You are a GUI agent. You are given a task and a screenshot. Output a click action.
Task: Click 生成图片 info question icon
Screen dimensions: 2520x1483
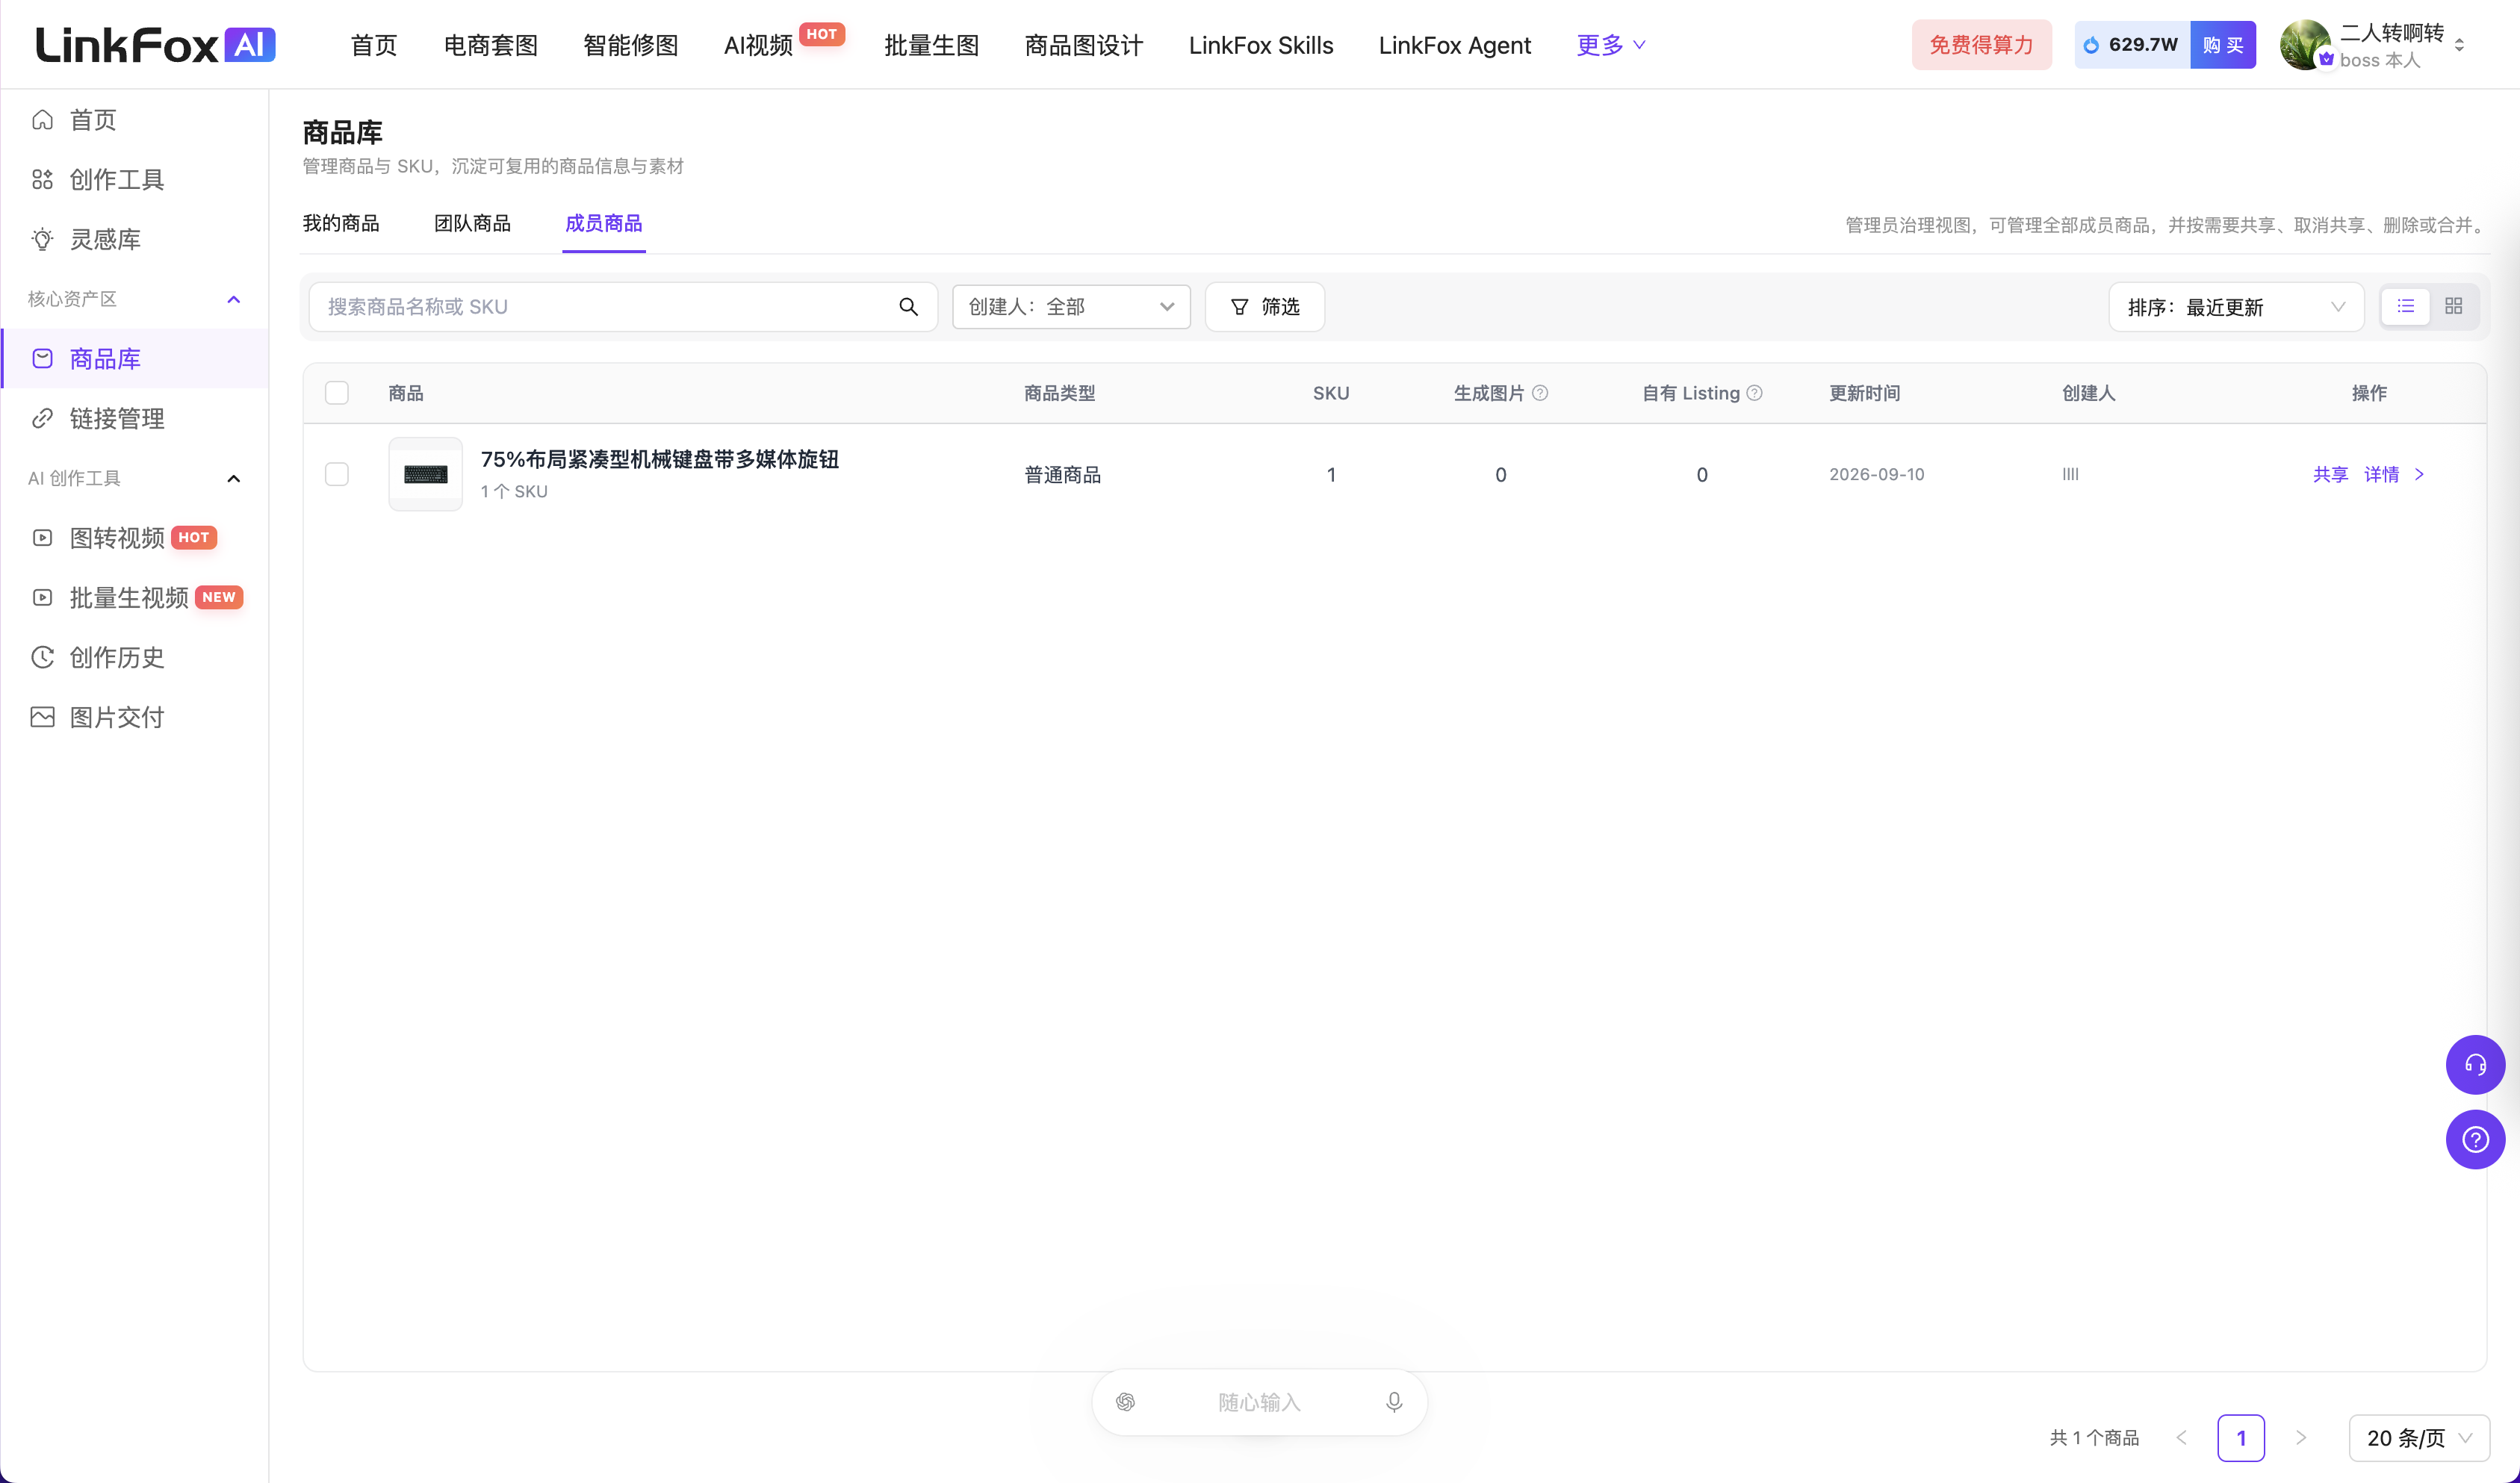(1540, 393)
